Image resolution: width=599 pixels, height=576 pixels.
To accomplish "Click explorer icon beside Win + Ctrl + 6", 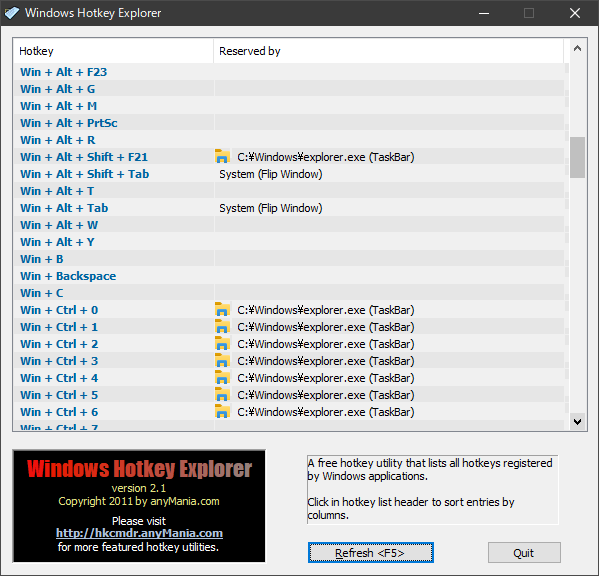I will 222,412.
